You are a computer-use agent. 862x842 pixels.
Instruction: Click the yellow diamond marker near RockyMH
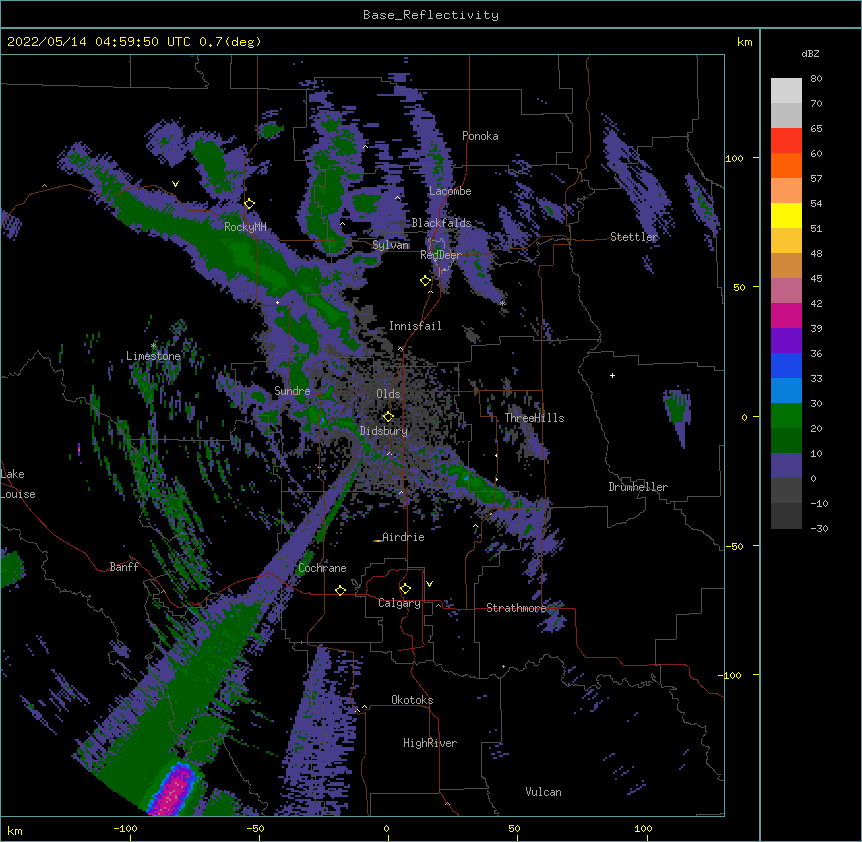coord(250,204)
